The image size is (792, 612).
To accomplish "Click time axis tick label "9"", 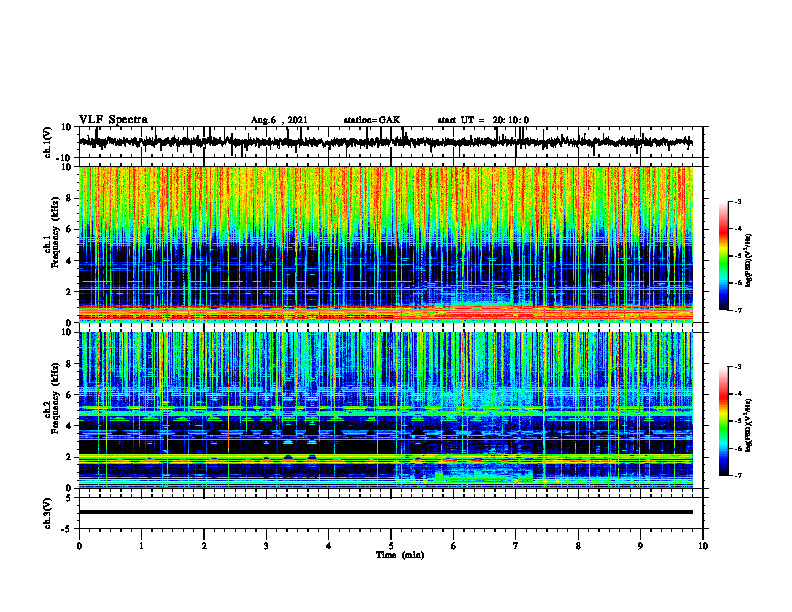I will [x=640, y=546].
